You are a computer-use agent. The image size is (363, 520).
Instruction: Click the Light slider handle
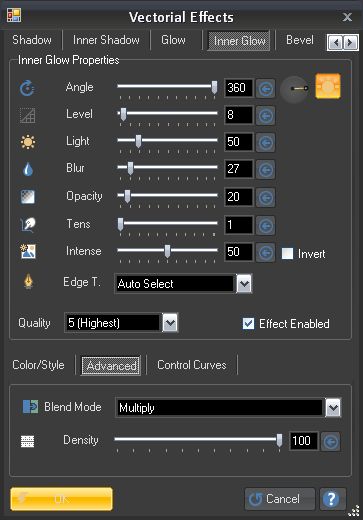click(x=138, y=141)
